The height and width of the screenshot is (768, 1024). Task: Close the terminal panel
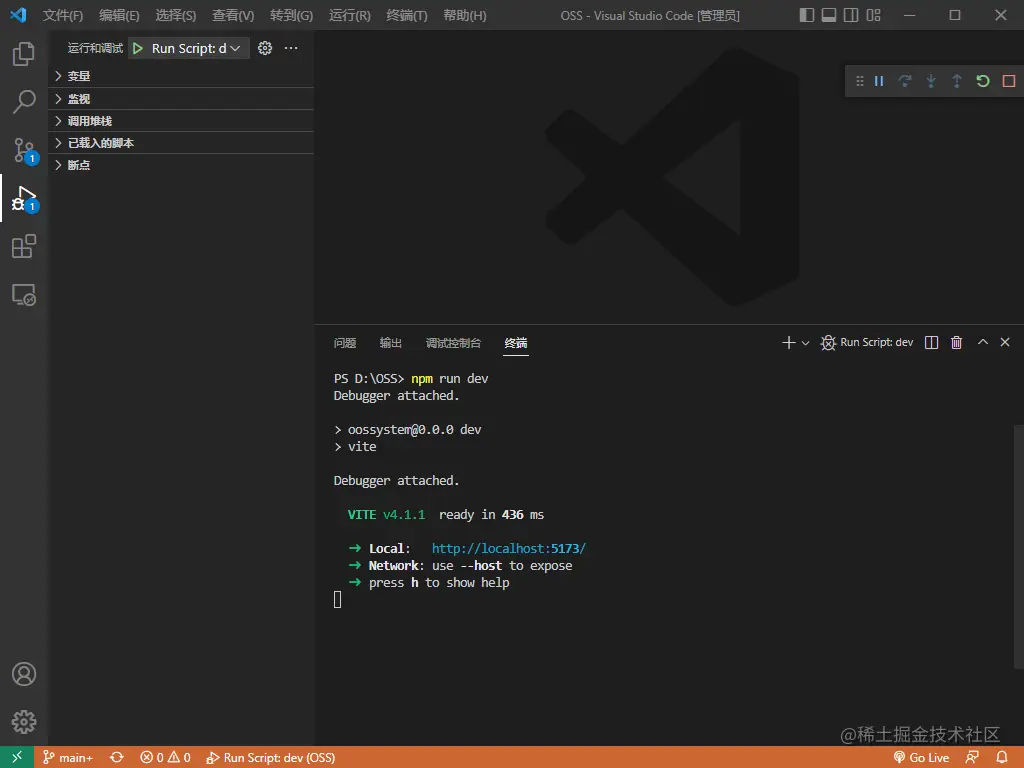(x=1005, y=342)
